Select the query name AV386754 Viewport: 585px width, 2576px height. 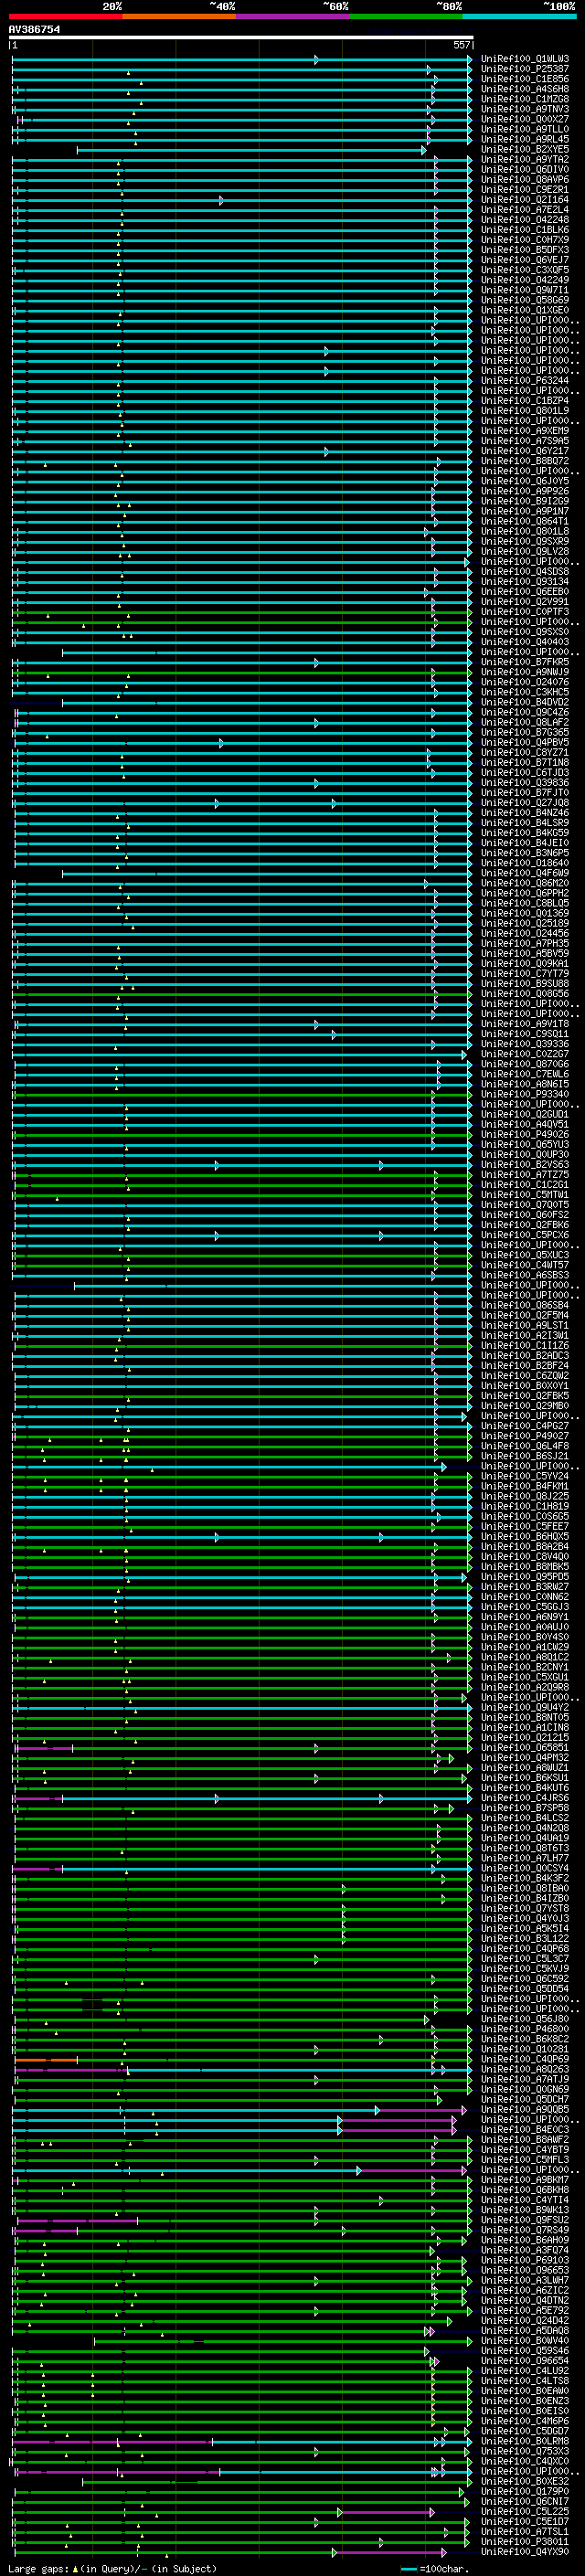click(x=34, y=30)
